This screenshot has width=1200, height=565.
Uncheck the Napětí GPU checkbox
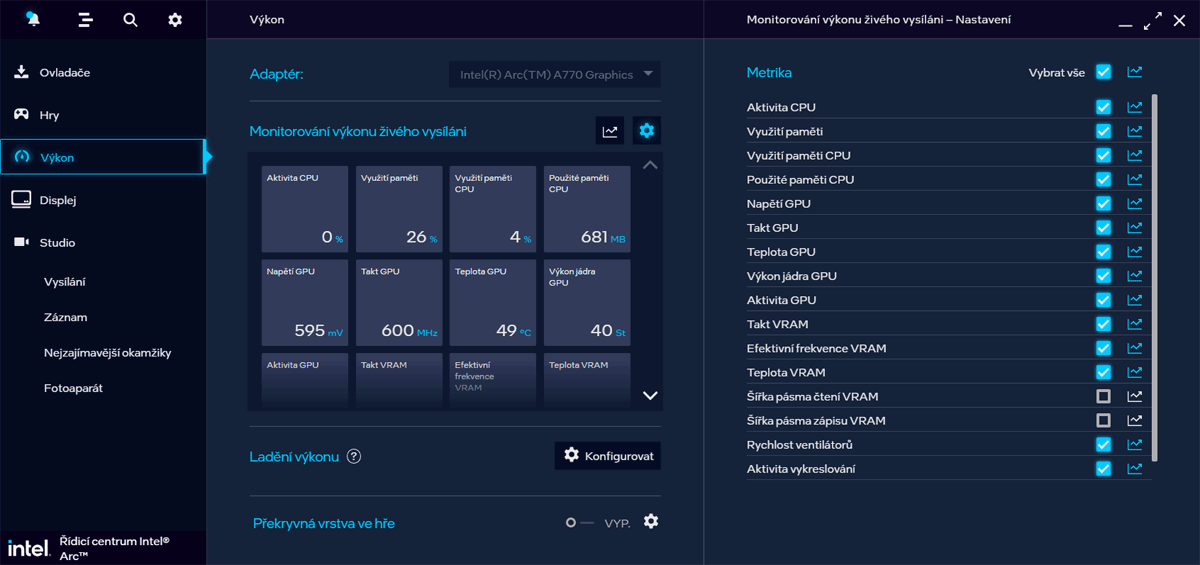click(x=1103, y=203)
